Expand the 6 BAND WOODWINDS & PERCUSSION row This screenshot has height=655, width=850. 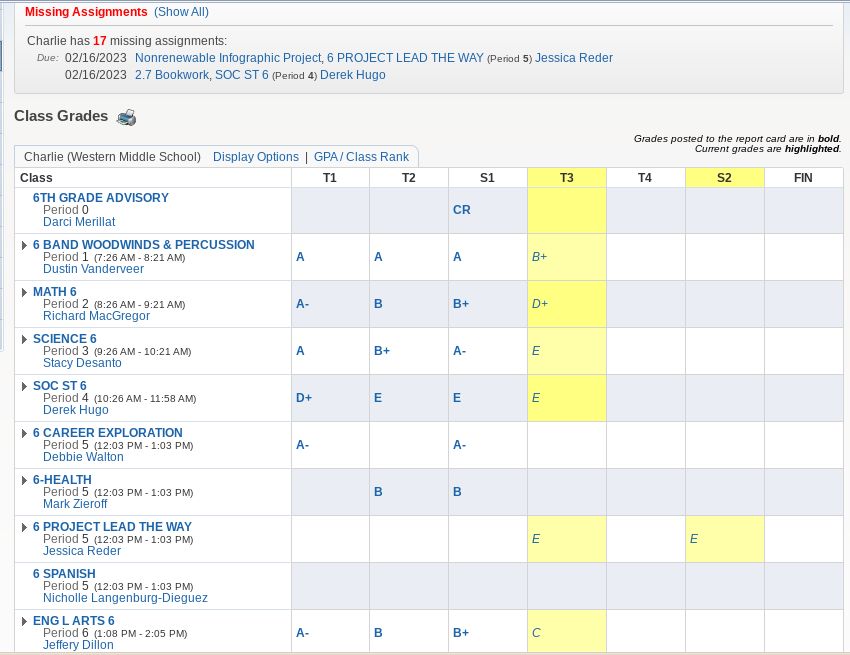coord(24,245)
